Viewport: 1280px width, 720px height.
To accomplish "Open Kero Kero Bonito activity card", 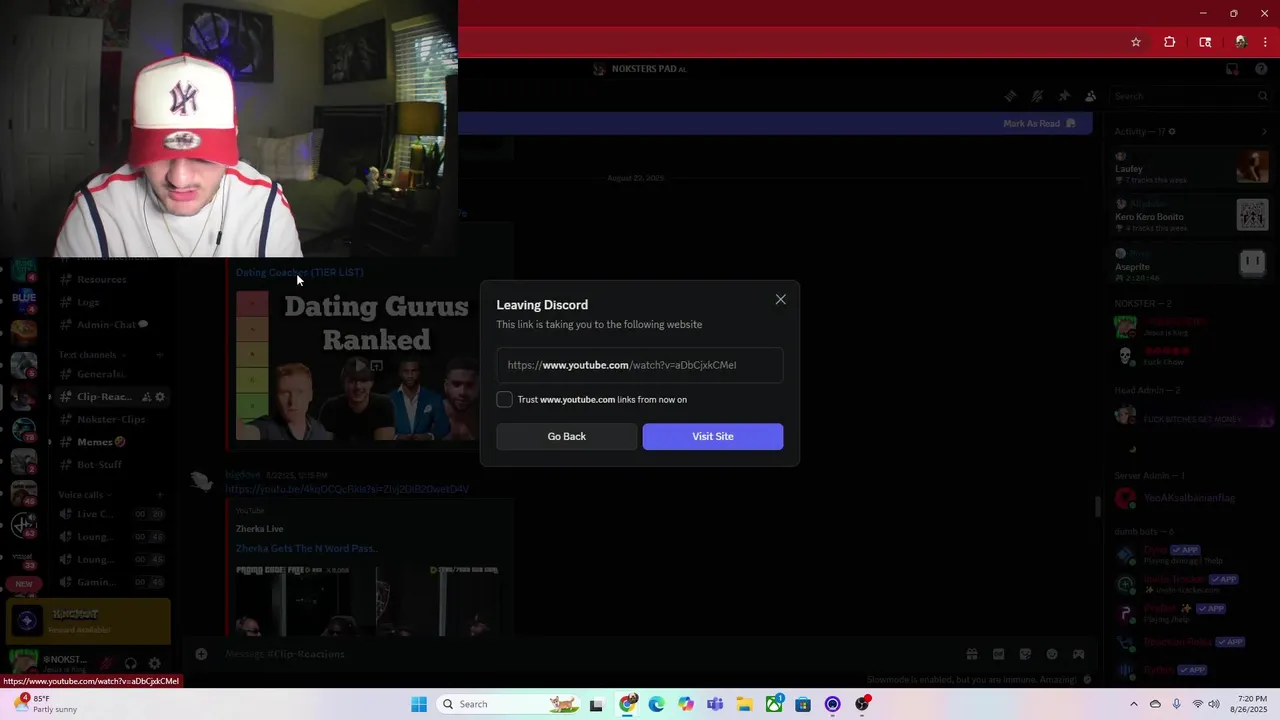I will pos(1192,215).
